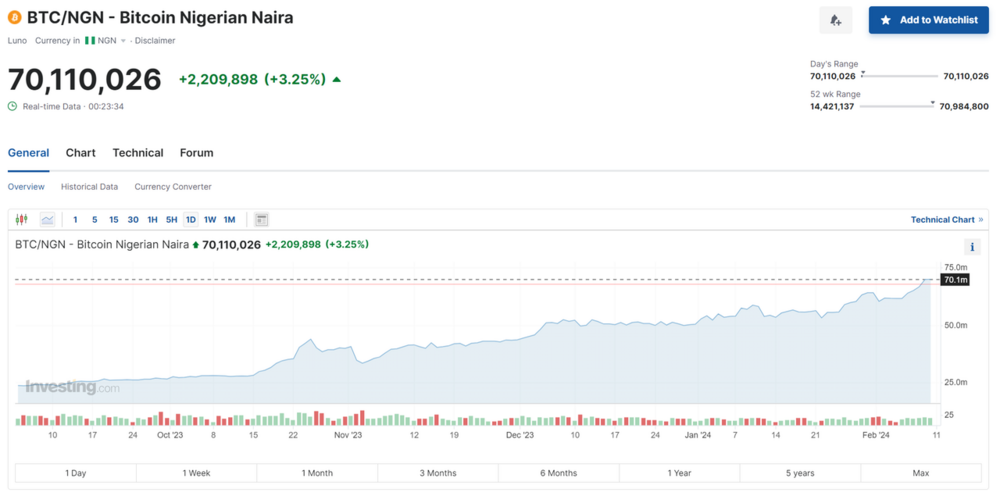Click the 70.1m current price label
This screenshot has height=496, width=1000.
tap(956, 280)
